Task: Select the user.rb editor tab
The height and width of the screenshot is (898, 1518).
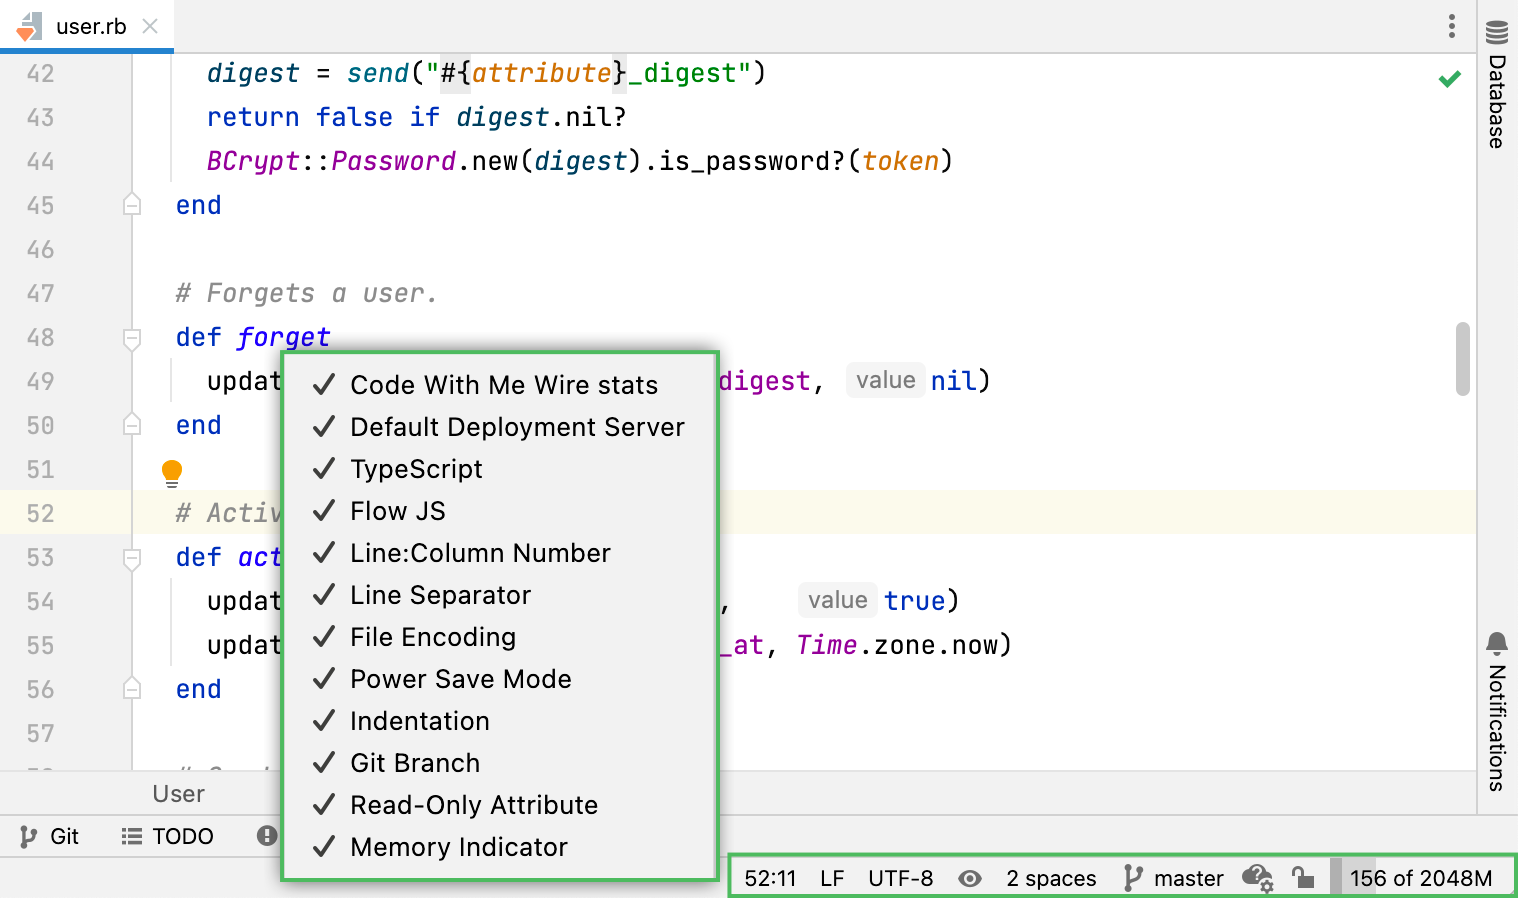Action: pyautogui.click(x=90, y=26)
